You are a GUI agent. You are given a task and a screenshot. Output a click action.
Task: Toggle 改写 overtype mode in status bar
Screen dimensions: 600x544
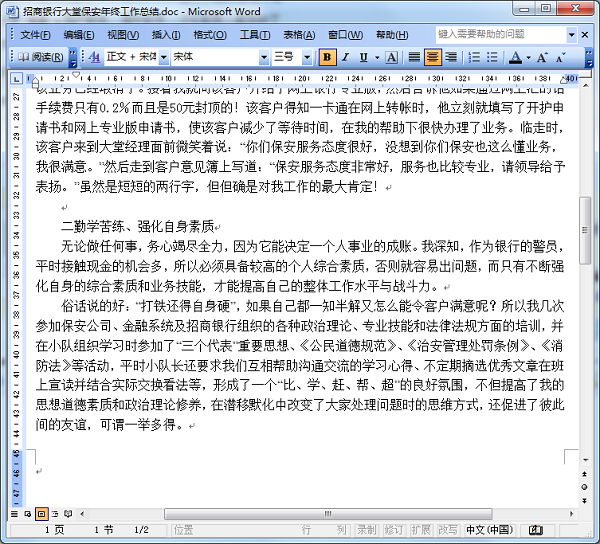click(x=448, y=530)
